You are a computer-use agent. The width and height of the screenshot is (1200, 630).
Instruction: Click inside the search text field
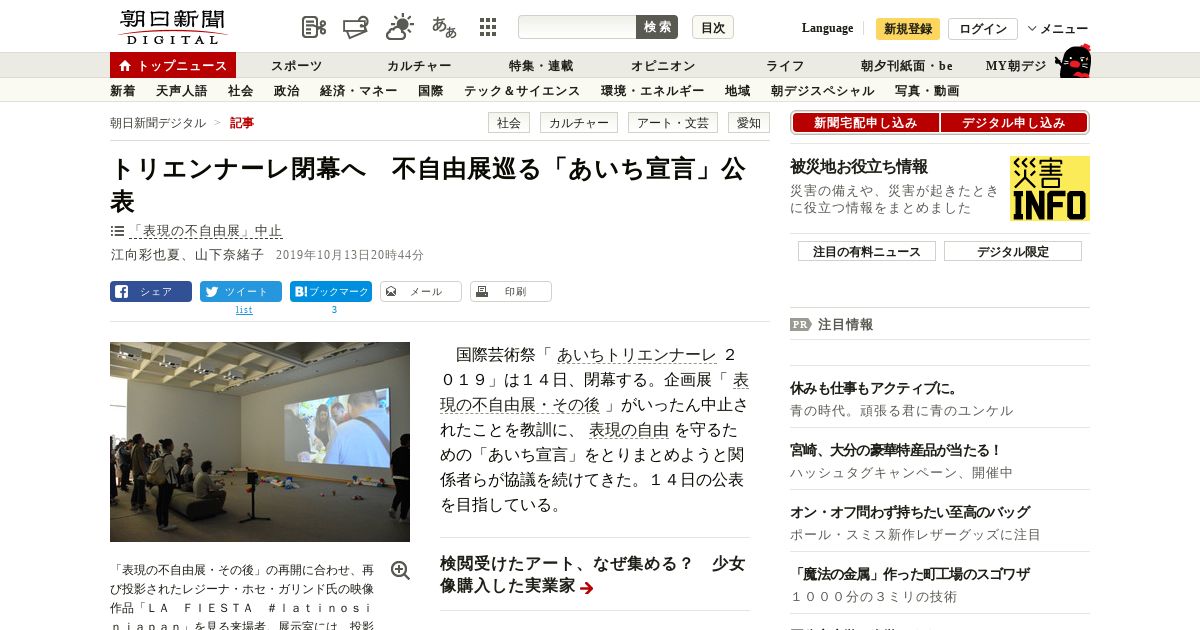[x=577, y=27]
